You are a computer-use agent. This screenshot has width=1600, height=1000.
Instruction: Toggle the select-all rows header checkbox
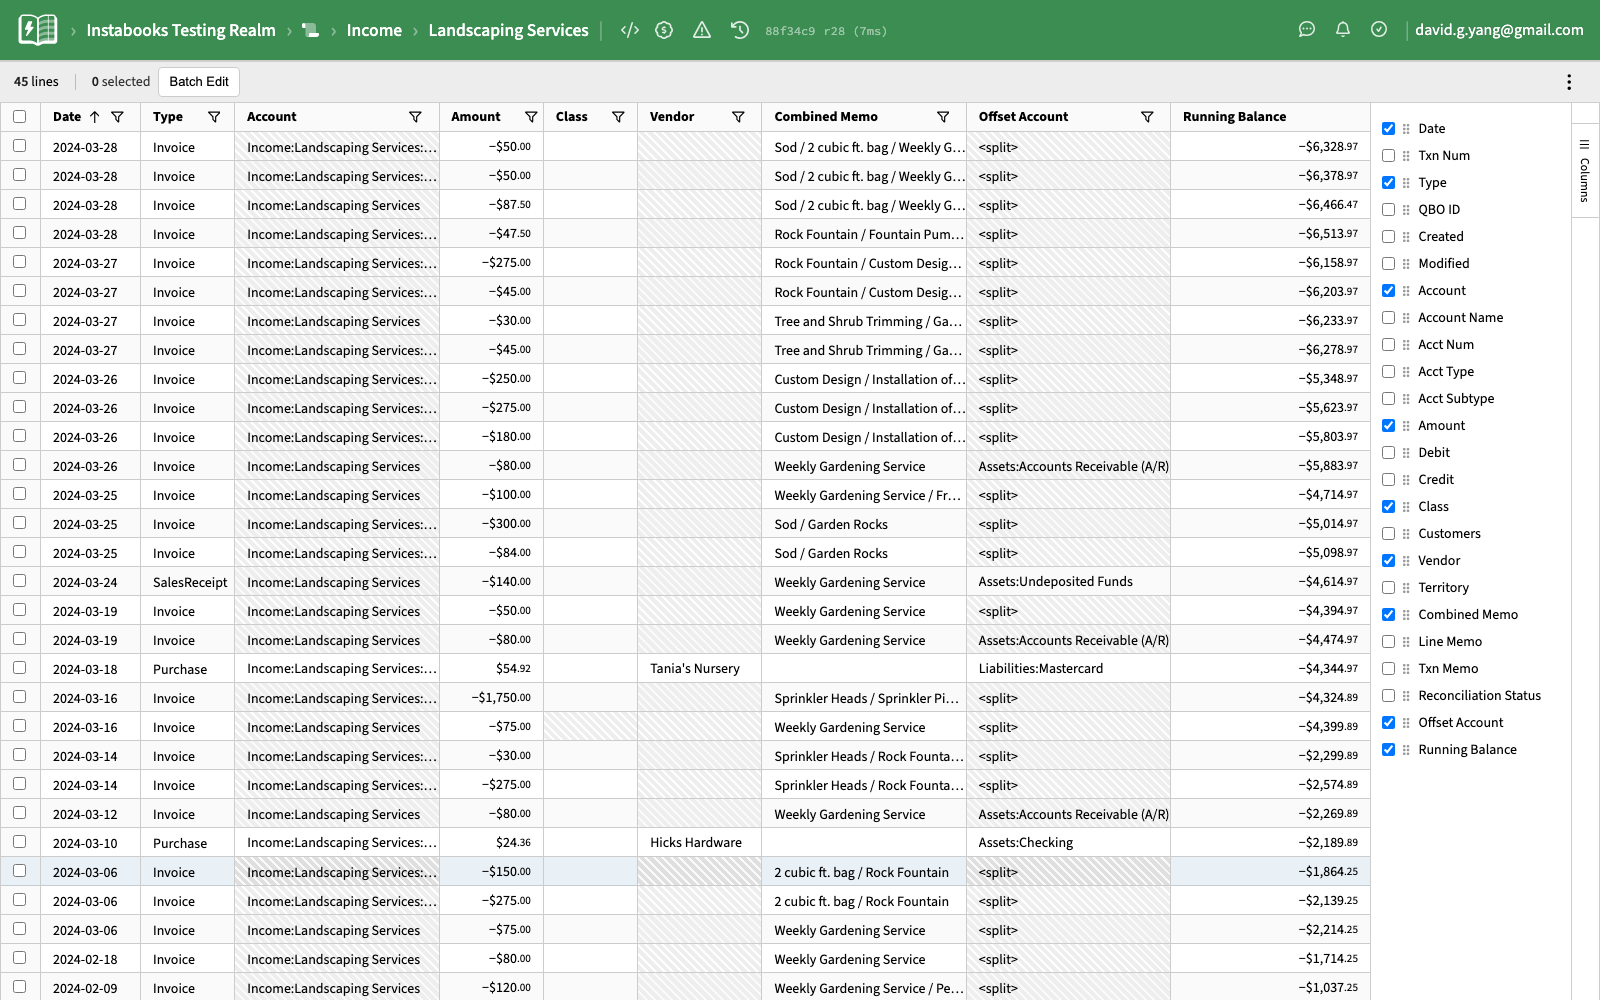tap(19, 117)
